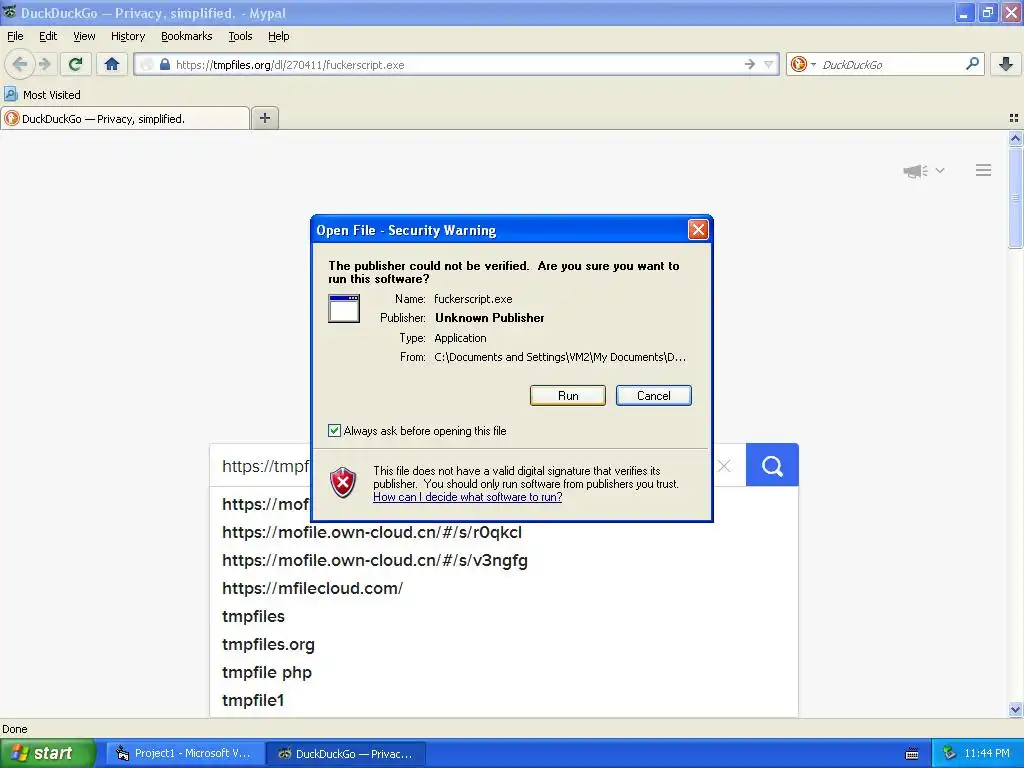Switch to DuckDuckGo taskbar item
The width and height of the screenshot is (1024, 768).
(347, 753)
